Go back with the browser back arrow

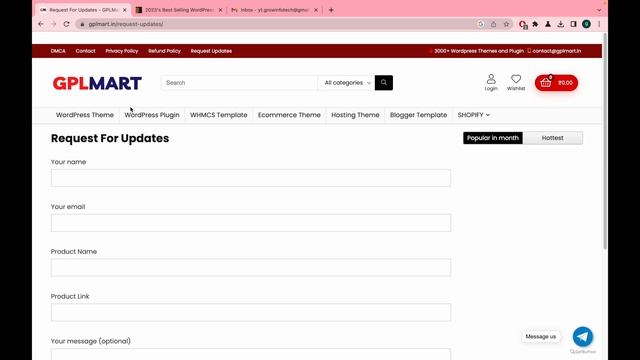click(41, 24)
